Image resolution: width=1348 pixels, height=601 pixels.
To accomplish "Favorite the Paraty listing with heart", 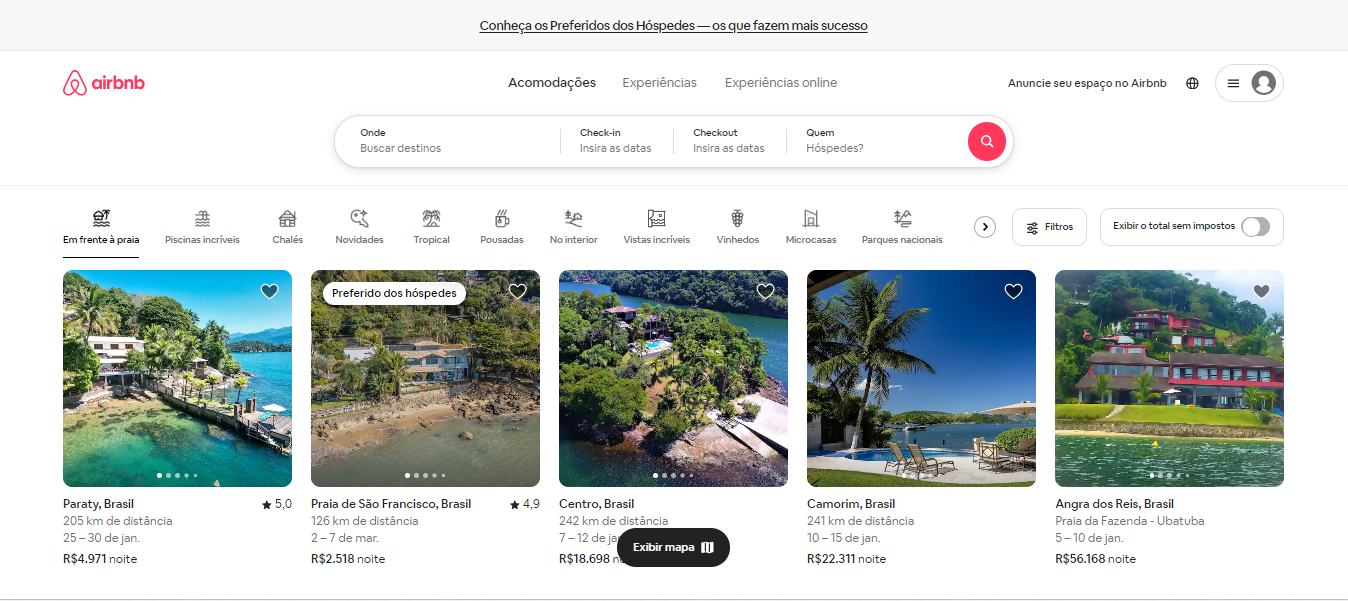I will click(269, 291).
